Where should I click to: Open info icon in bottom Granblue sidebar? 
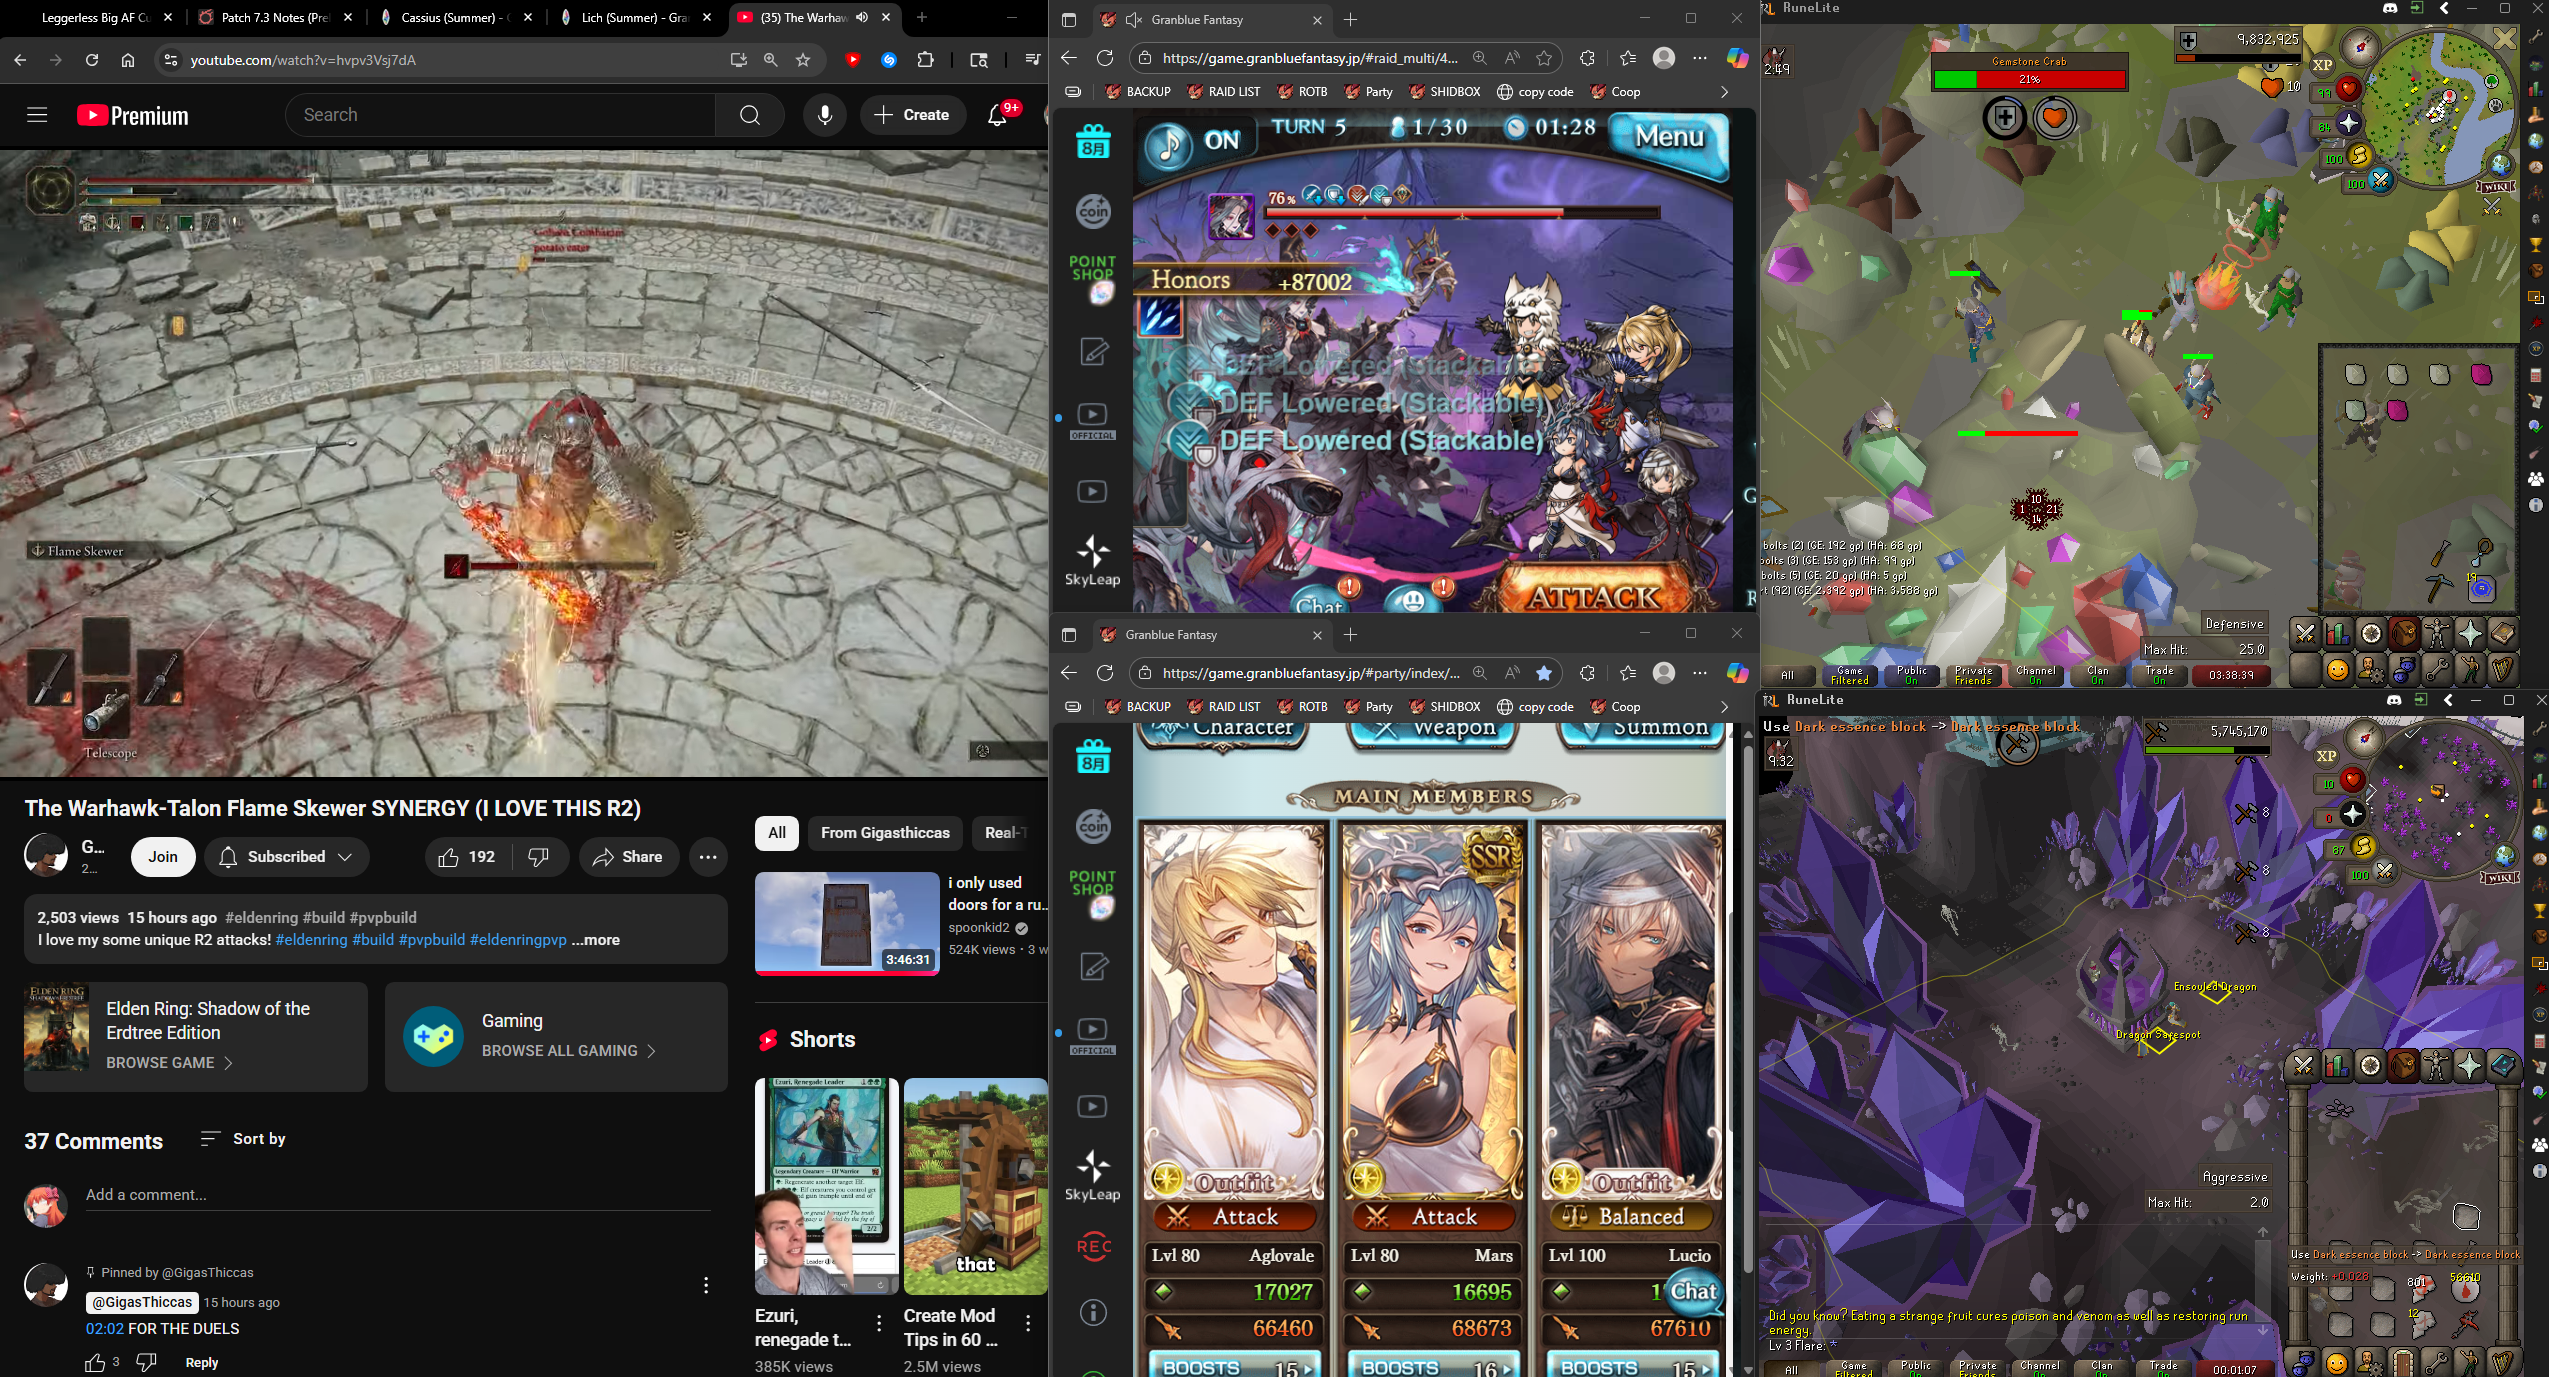(1093, 1312)
